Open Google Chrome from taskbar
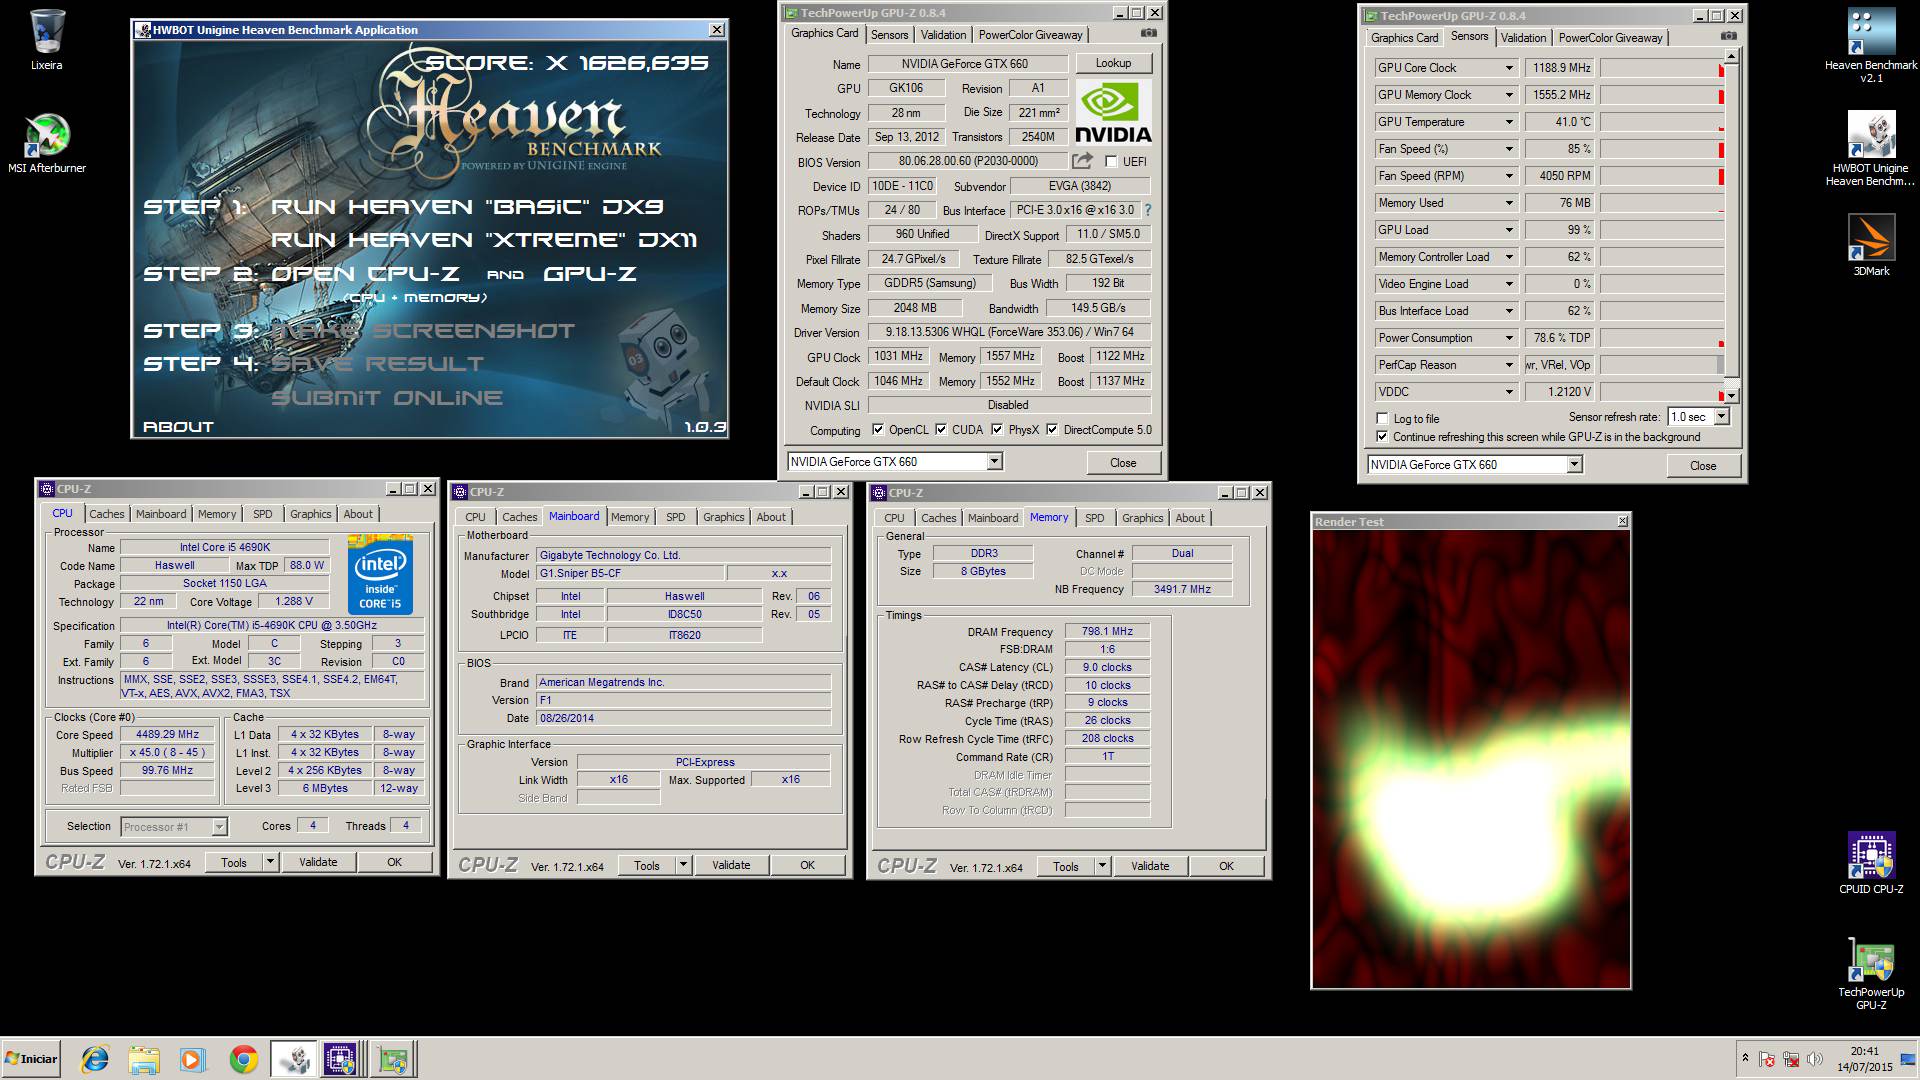The image size is (1920, 1080). [243, 1059]
